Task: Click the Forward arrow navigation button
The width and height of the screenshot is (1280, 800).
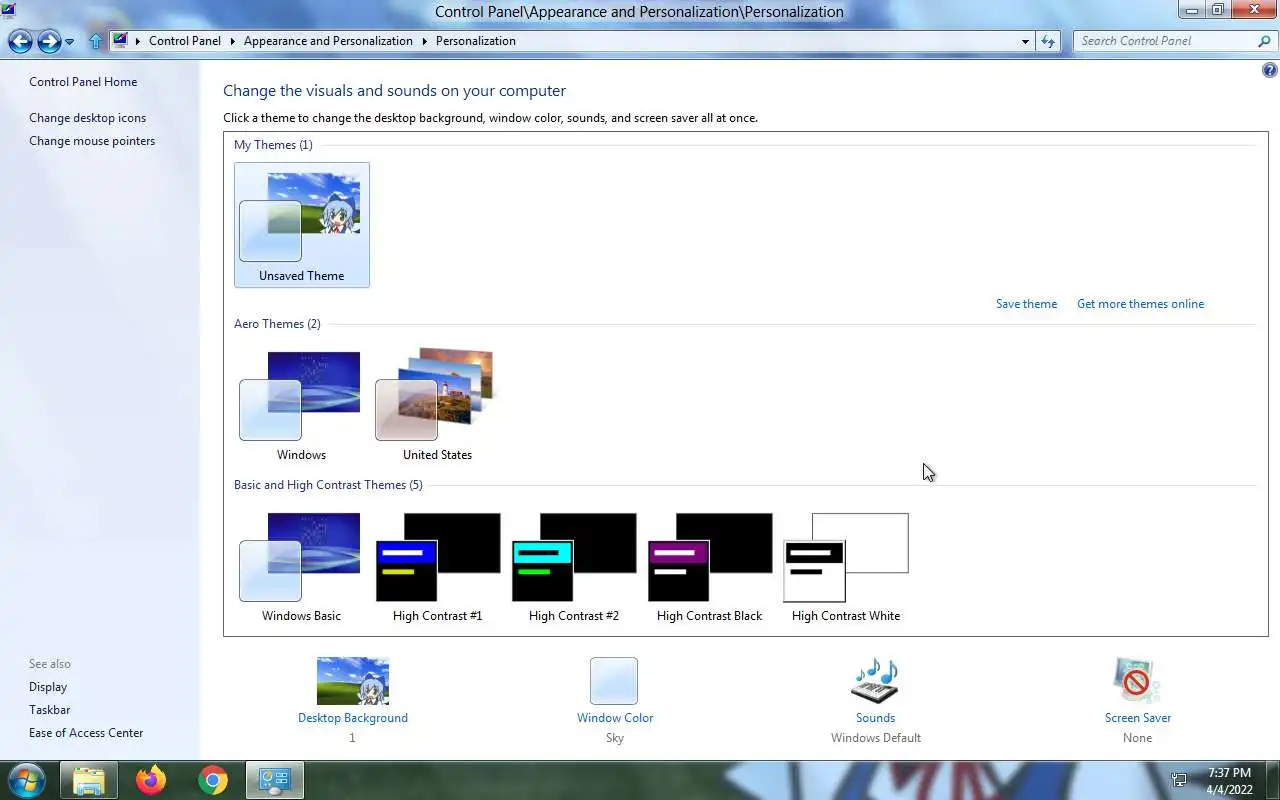Action: (49, 41)
